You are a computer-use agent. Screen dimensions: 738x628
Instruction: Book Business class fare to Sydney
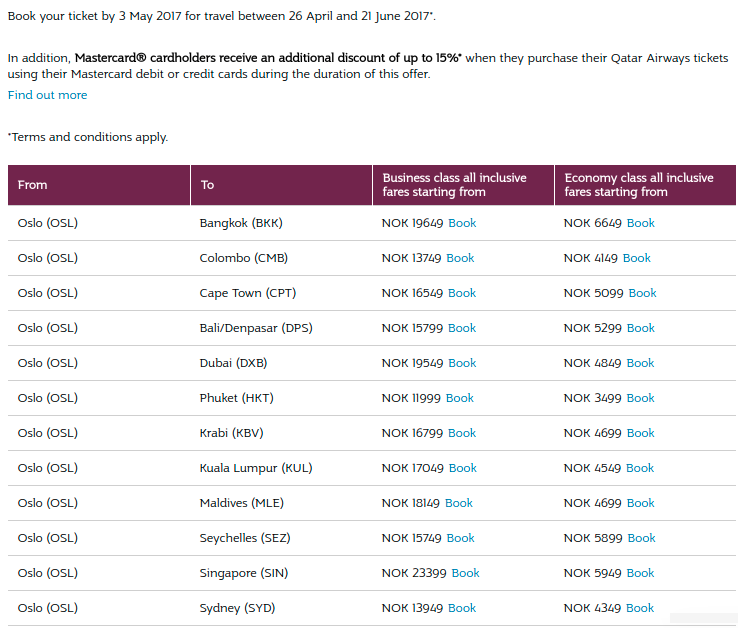[x=462, y=608]
